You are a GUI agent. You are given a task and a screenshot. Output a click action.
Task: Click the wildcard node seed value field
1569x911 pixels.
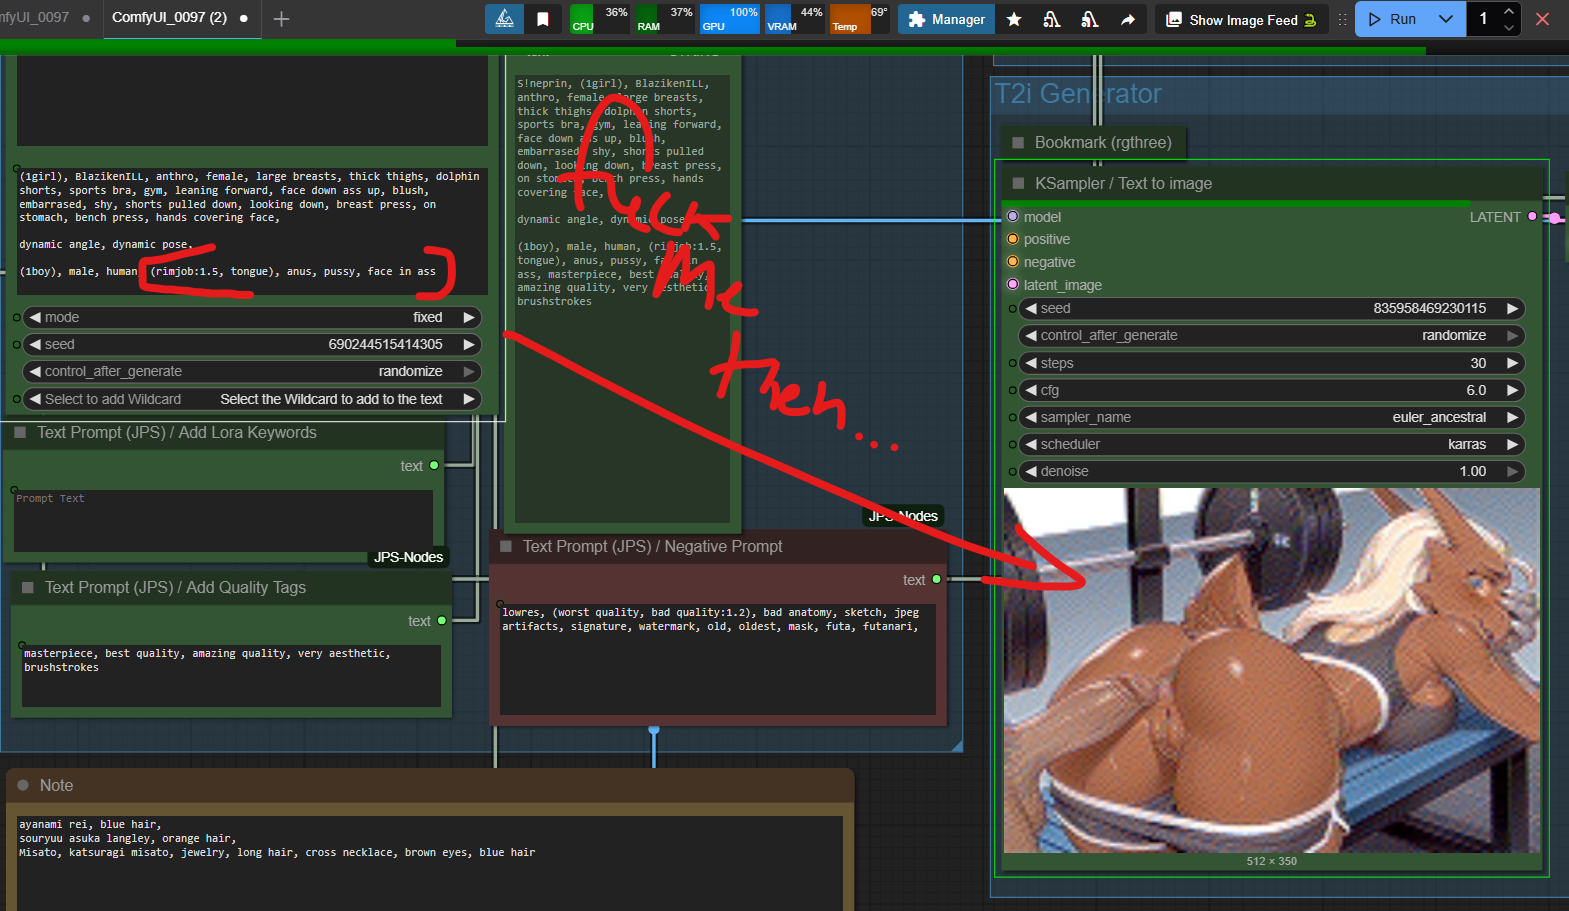pyautogui.click(x=251, y=344)
